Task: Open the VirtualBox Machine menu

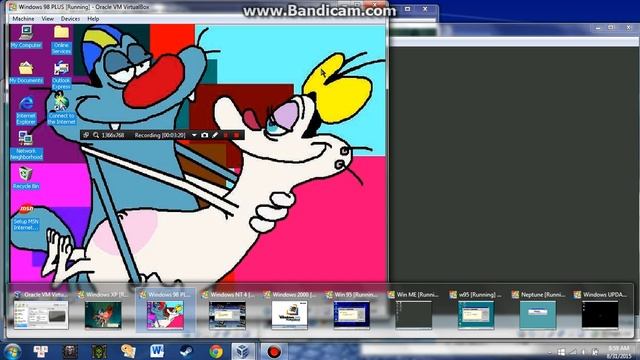Action: [23, 19]
